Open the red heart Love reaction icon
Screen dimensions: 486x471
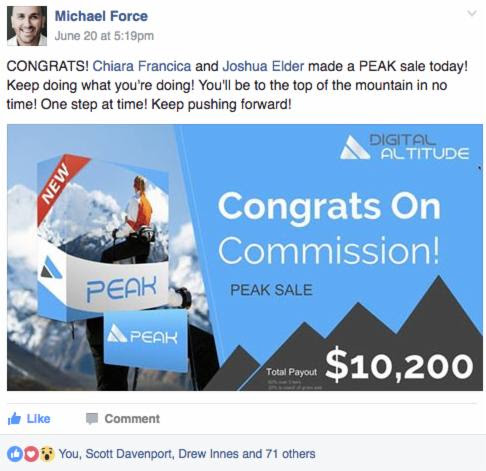pos(31,454)
